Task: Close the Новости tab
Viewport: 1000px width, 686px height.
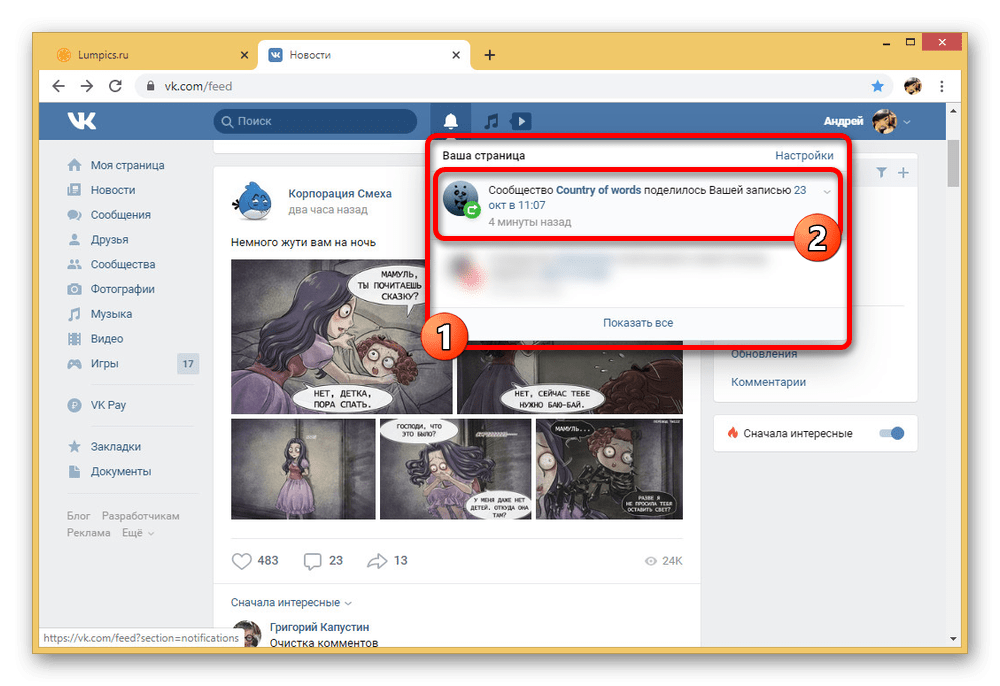Action: pyautogui.click(x=456, y=55)
